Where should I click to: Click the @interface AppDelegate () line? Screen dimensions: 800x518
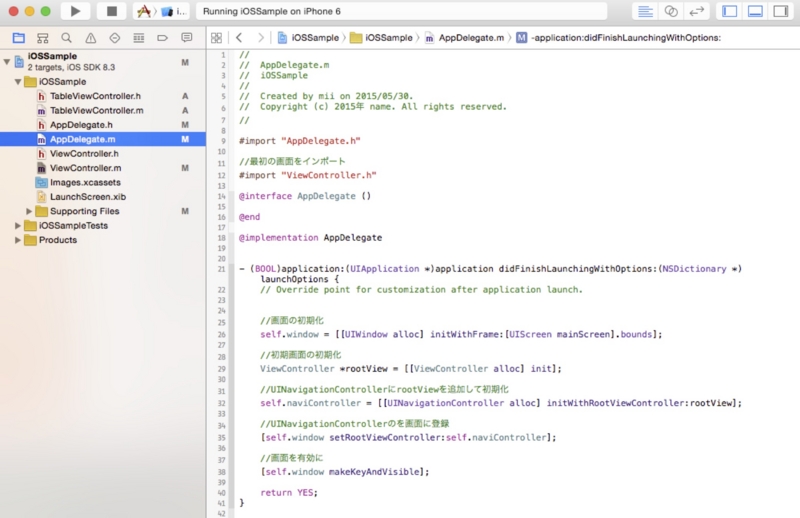[x=305, y=196]
